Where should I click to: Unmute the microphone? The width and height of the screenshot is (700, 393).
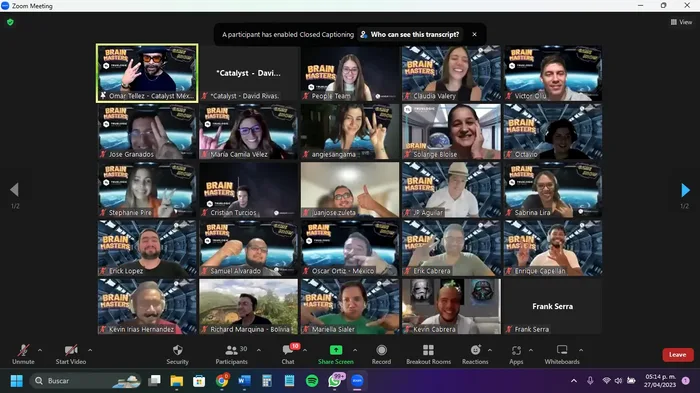(x=23, y=355)
